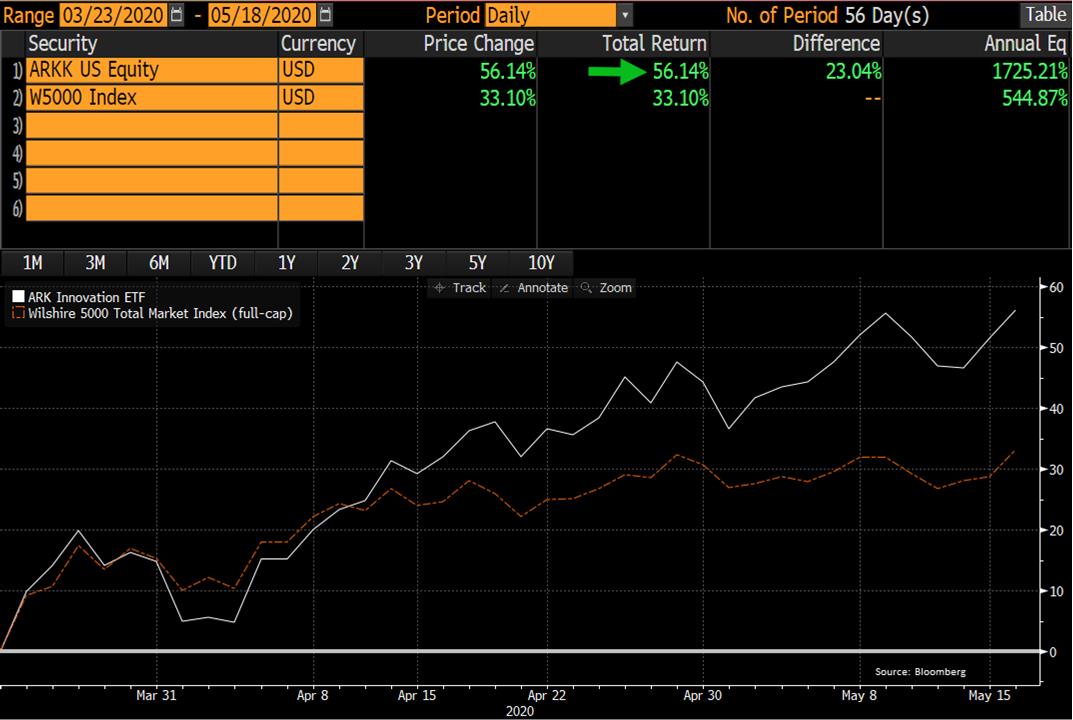Click the empty security field in row 4
This screenshot has width=1073, height=720.
[151, 153]
